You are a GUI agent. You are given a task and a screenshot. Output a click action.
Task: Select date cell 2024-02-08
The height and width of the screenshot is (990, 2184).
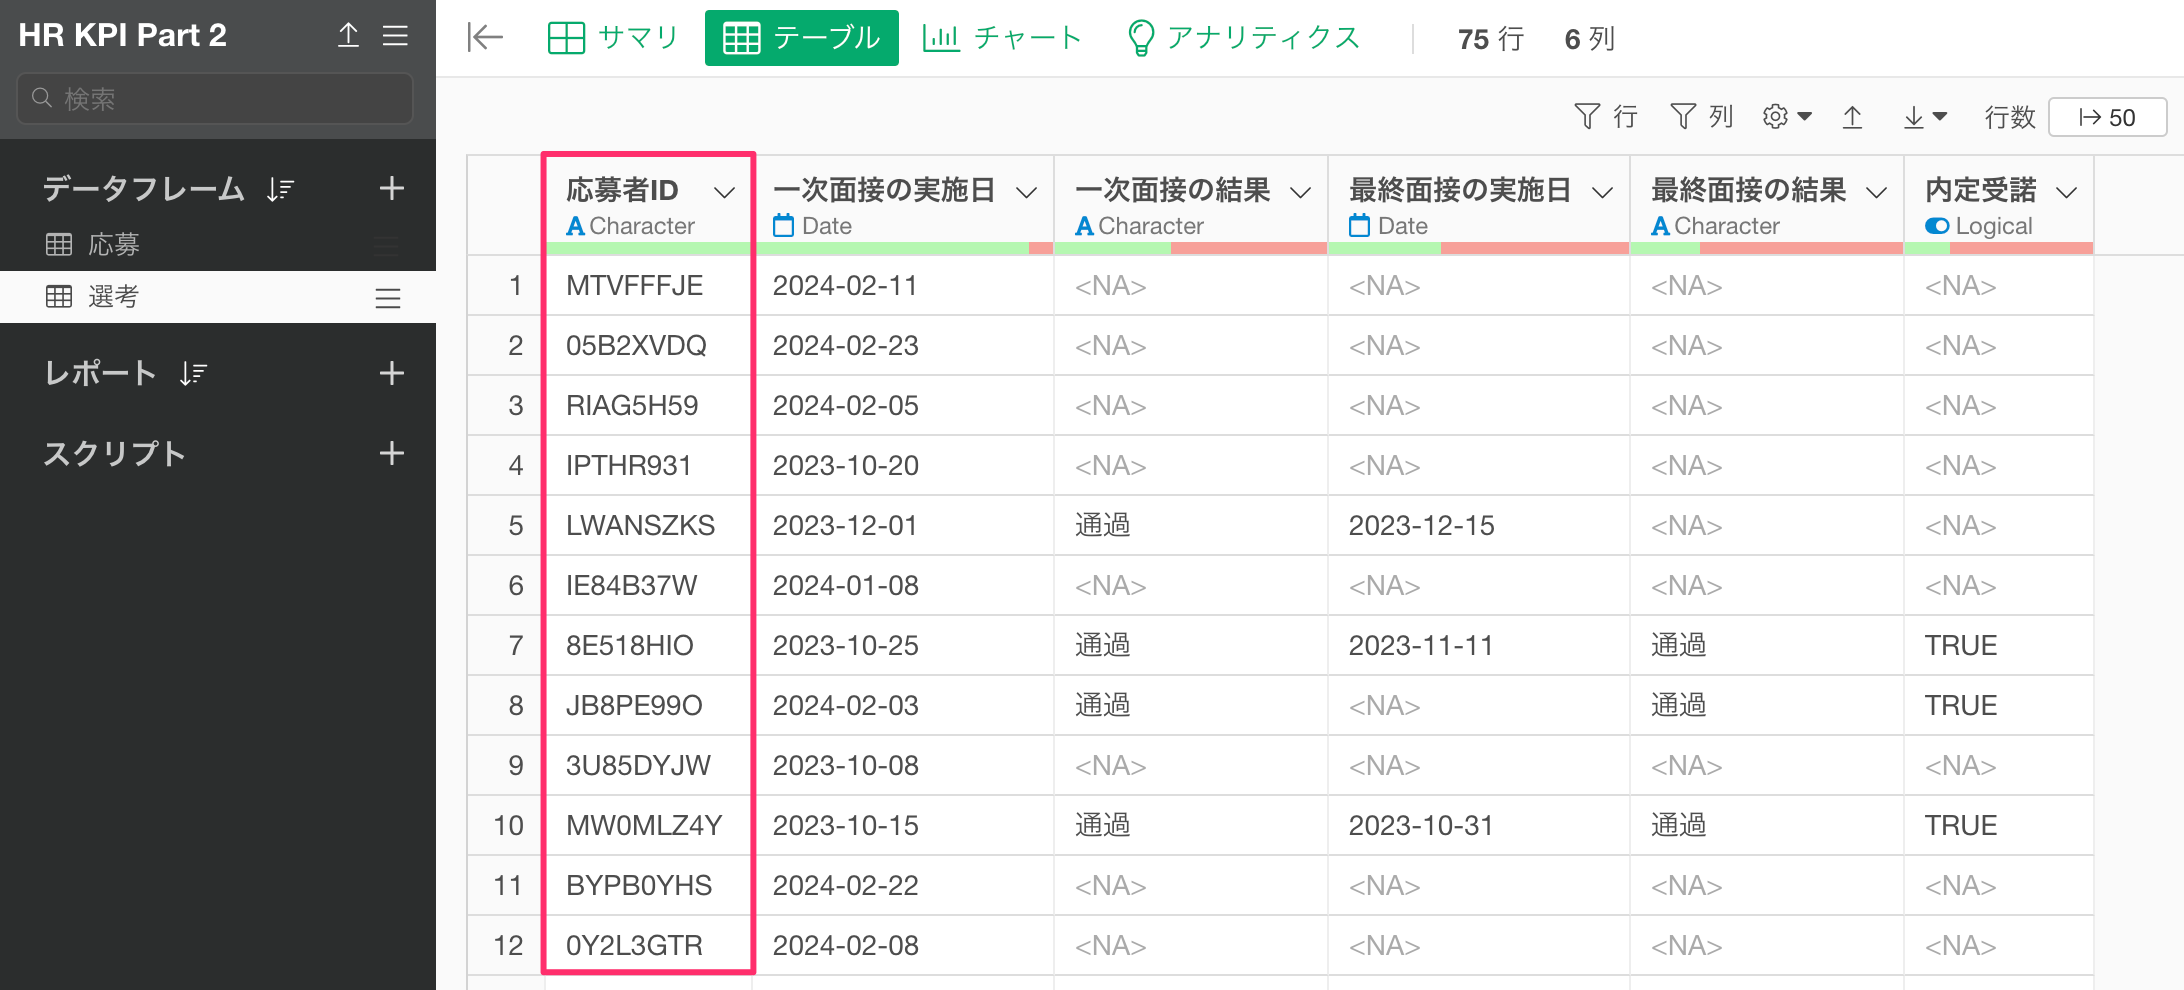point(904,946)
